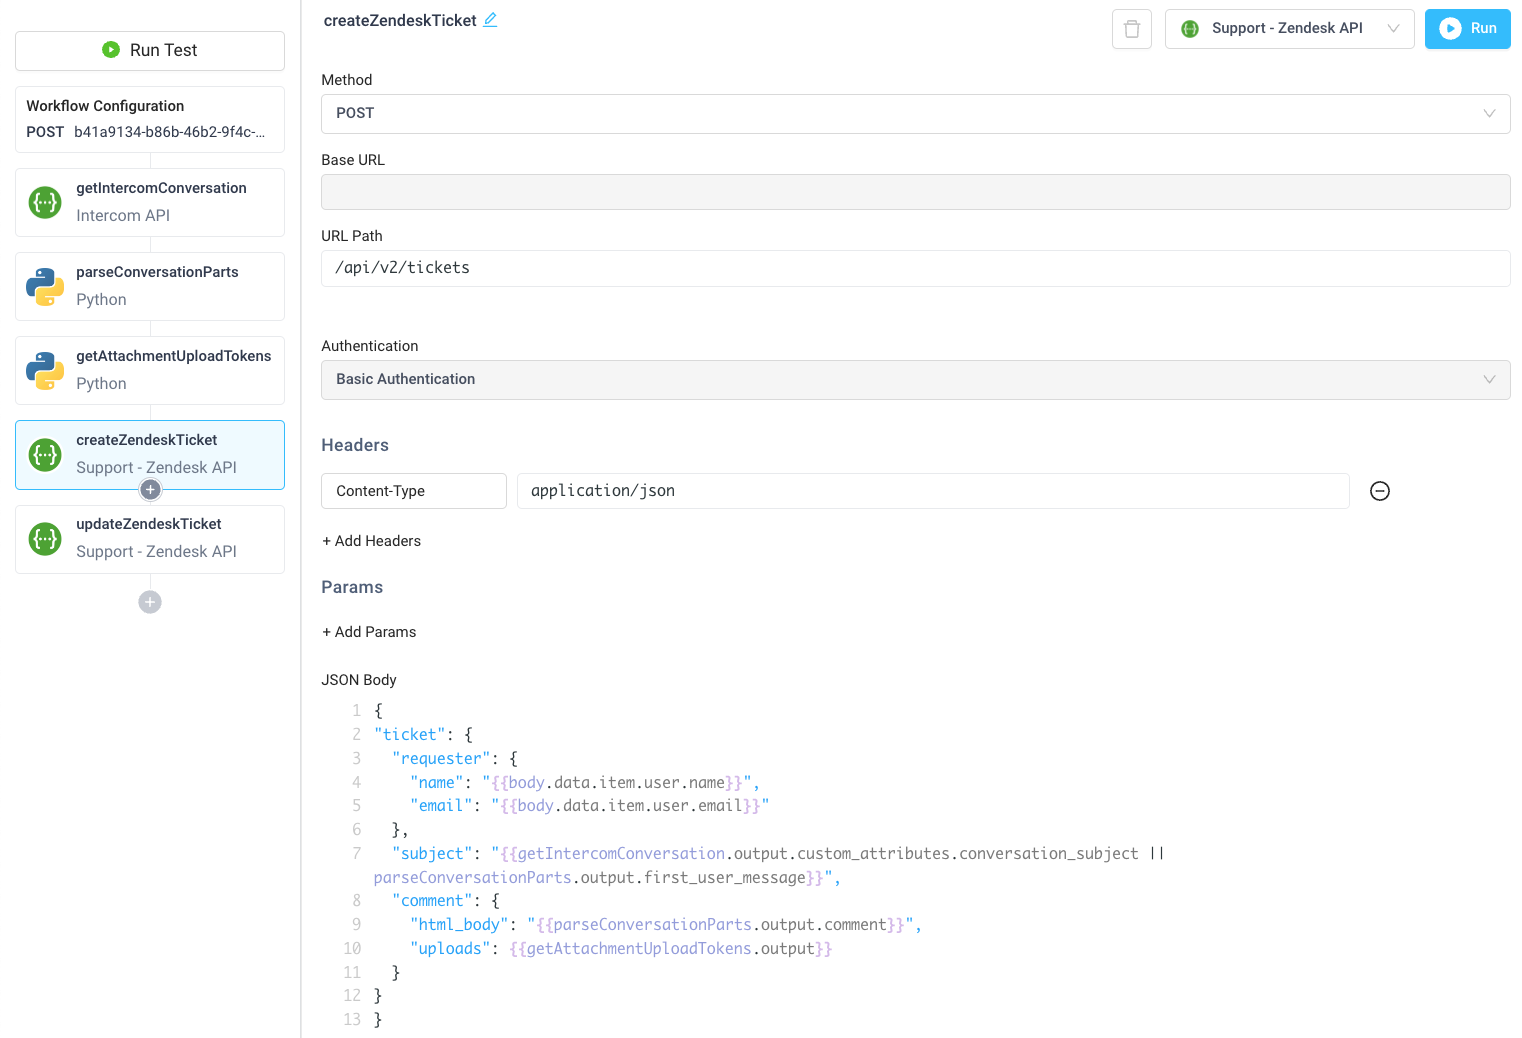Screen dimensions: 1522x1038
Task: Click the plus icon below the createZendeskTicket step
Action: click(149, 489)
